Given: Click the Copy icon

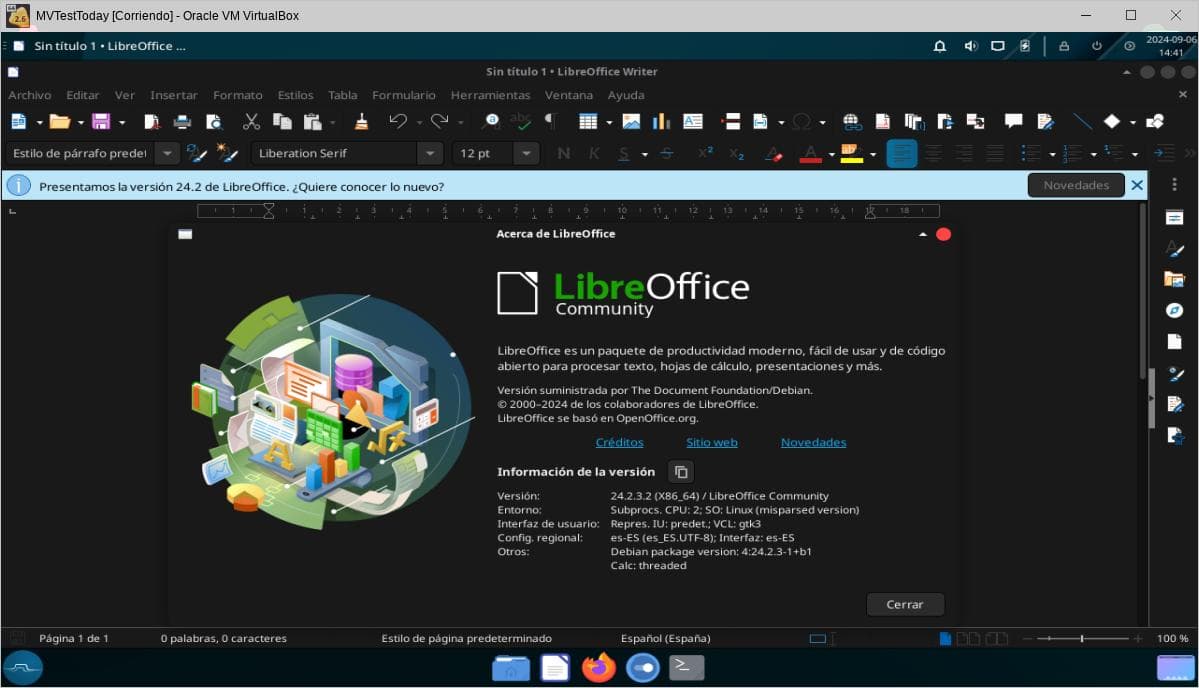Looking at the screenshot, I should coord(282,122).
